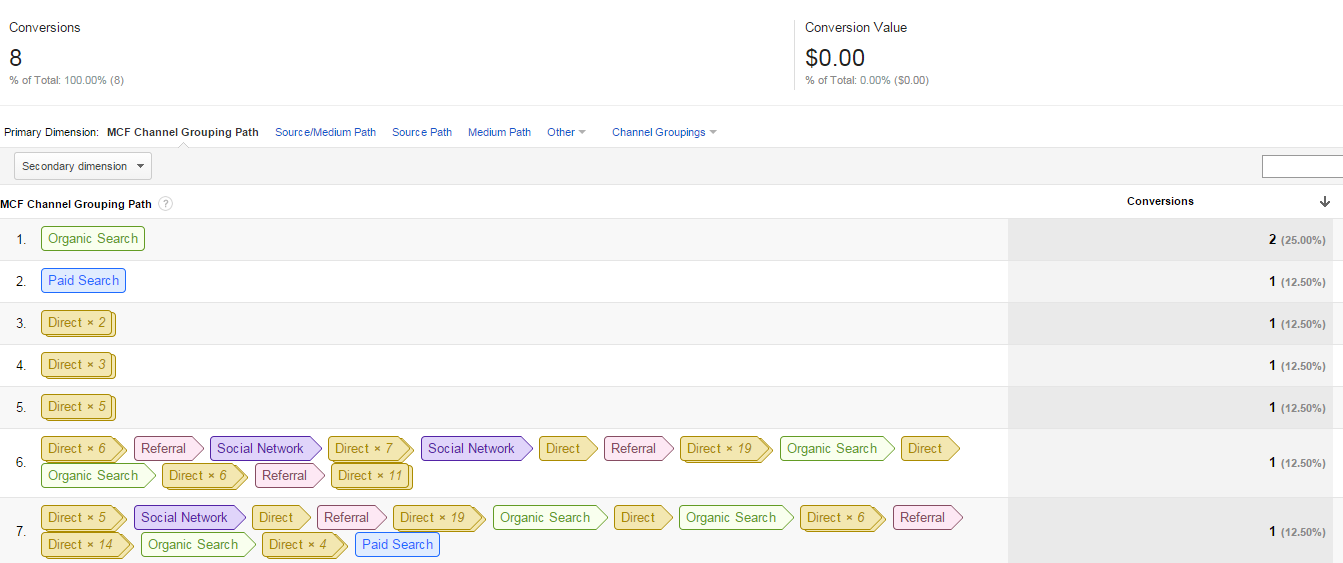This screenshot has height=563, width=1343.
Task: Click Direct × 5 tag in row 7
Action: [x=85, y=518]
